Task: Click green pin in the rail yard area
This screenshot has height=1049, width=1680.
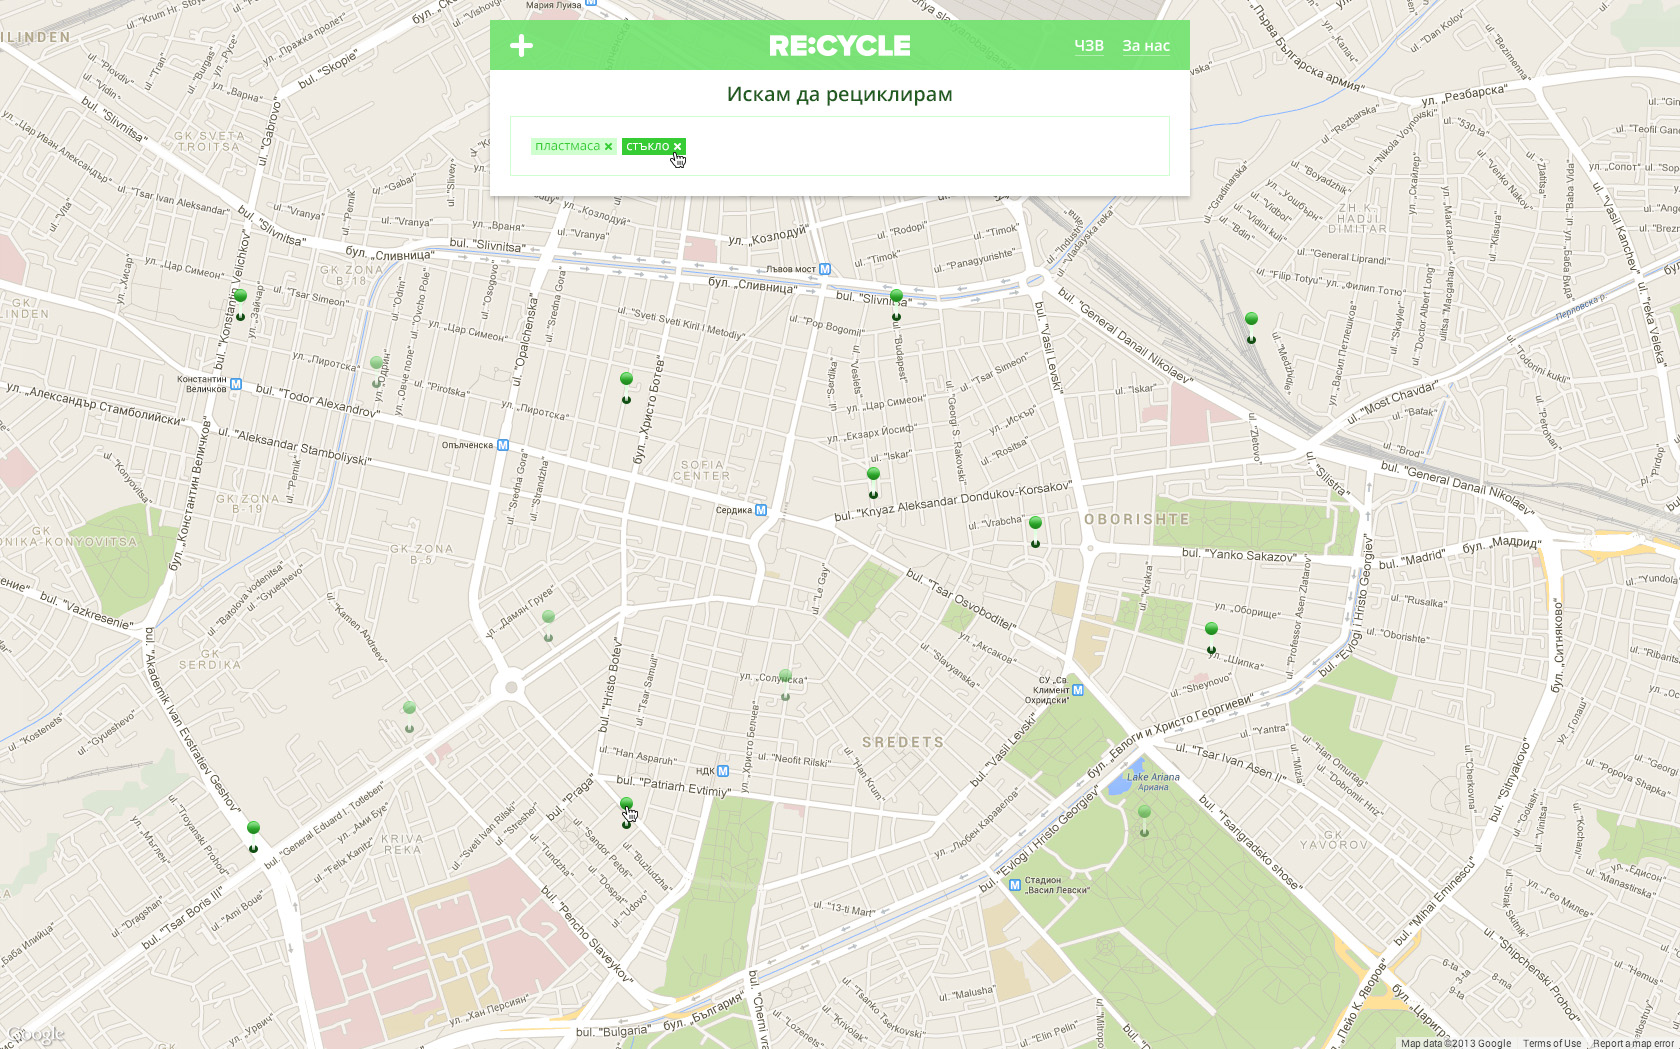Action: [x=1251, y=320]
